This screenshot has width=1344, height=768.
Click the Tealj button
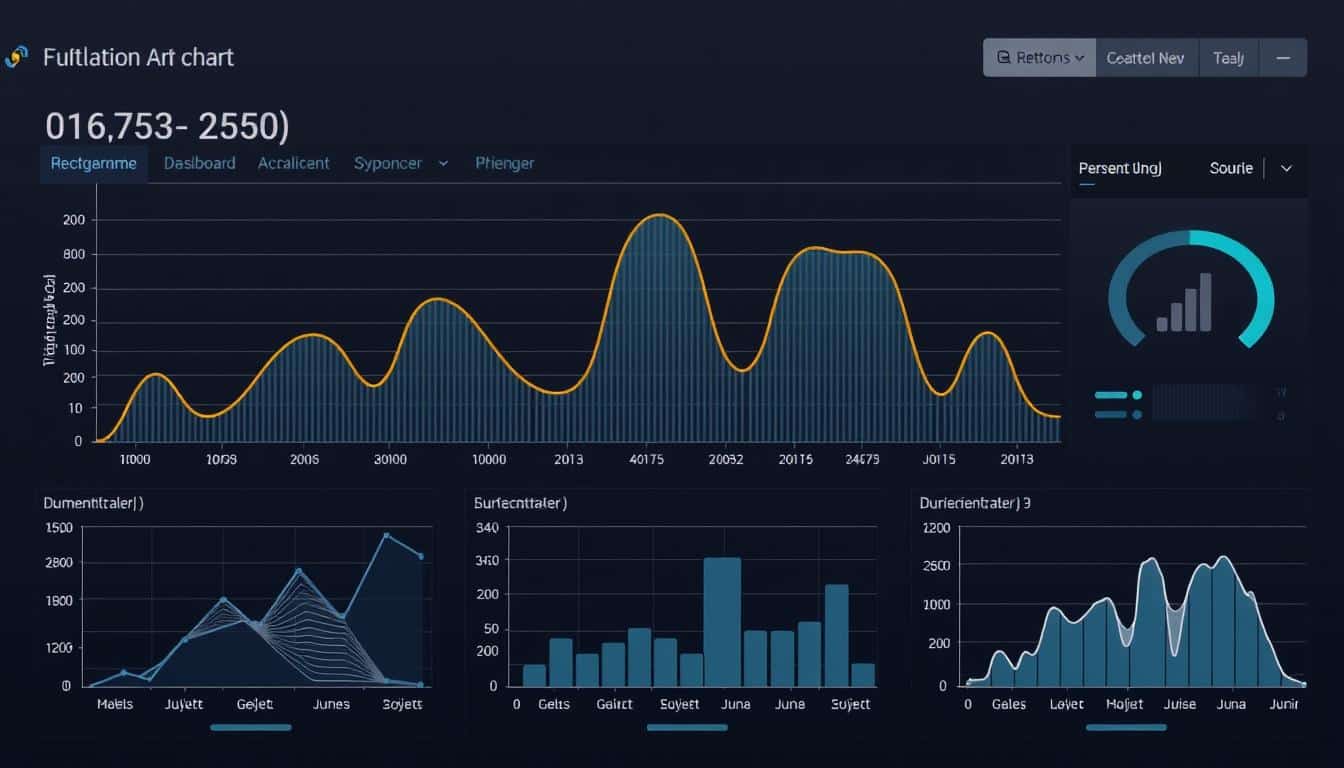click(1228, 58)
